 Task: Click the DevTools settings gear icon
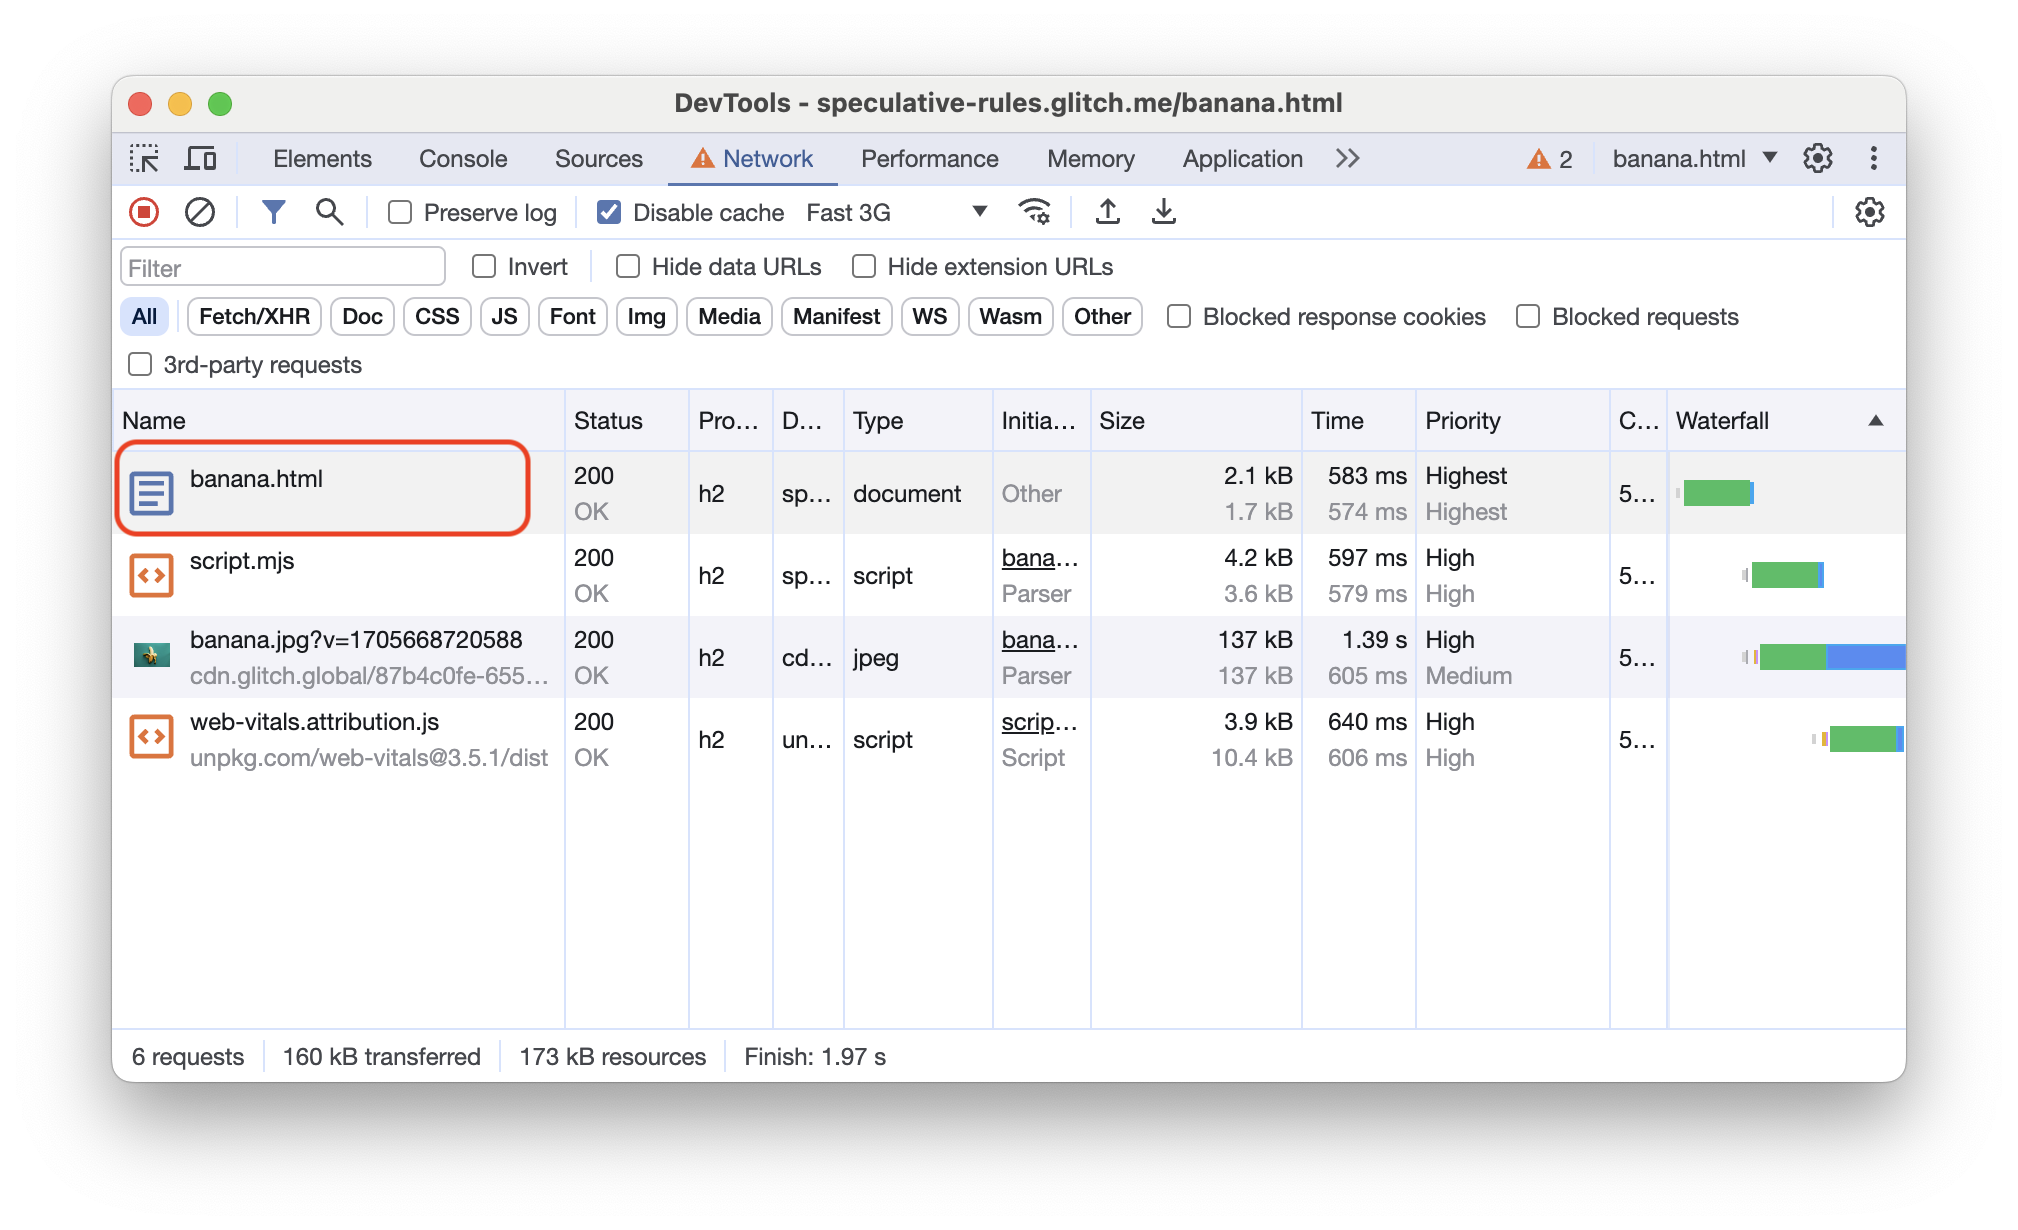tap(1819, 159)
